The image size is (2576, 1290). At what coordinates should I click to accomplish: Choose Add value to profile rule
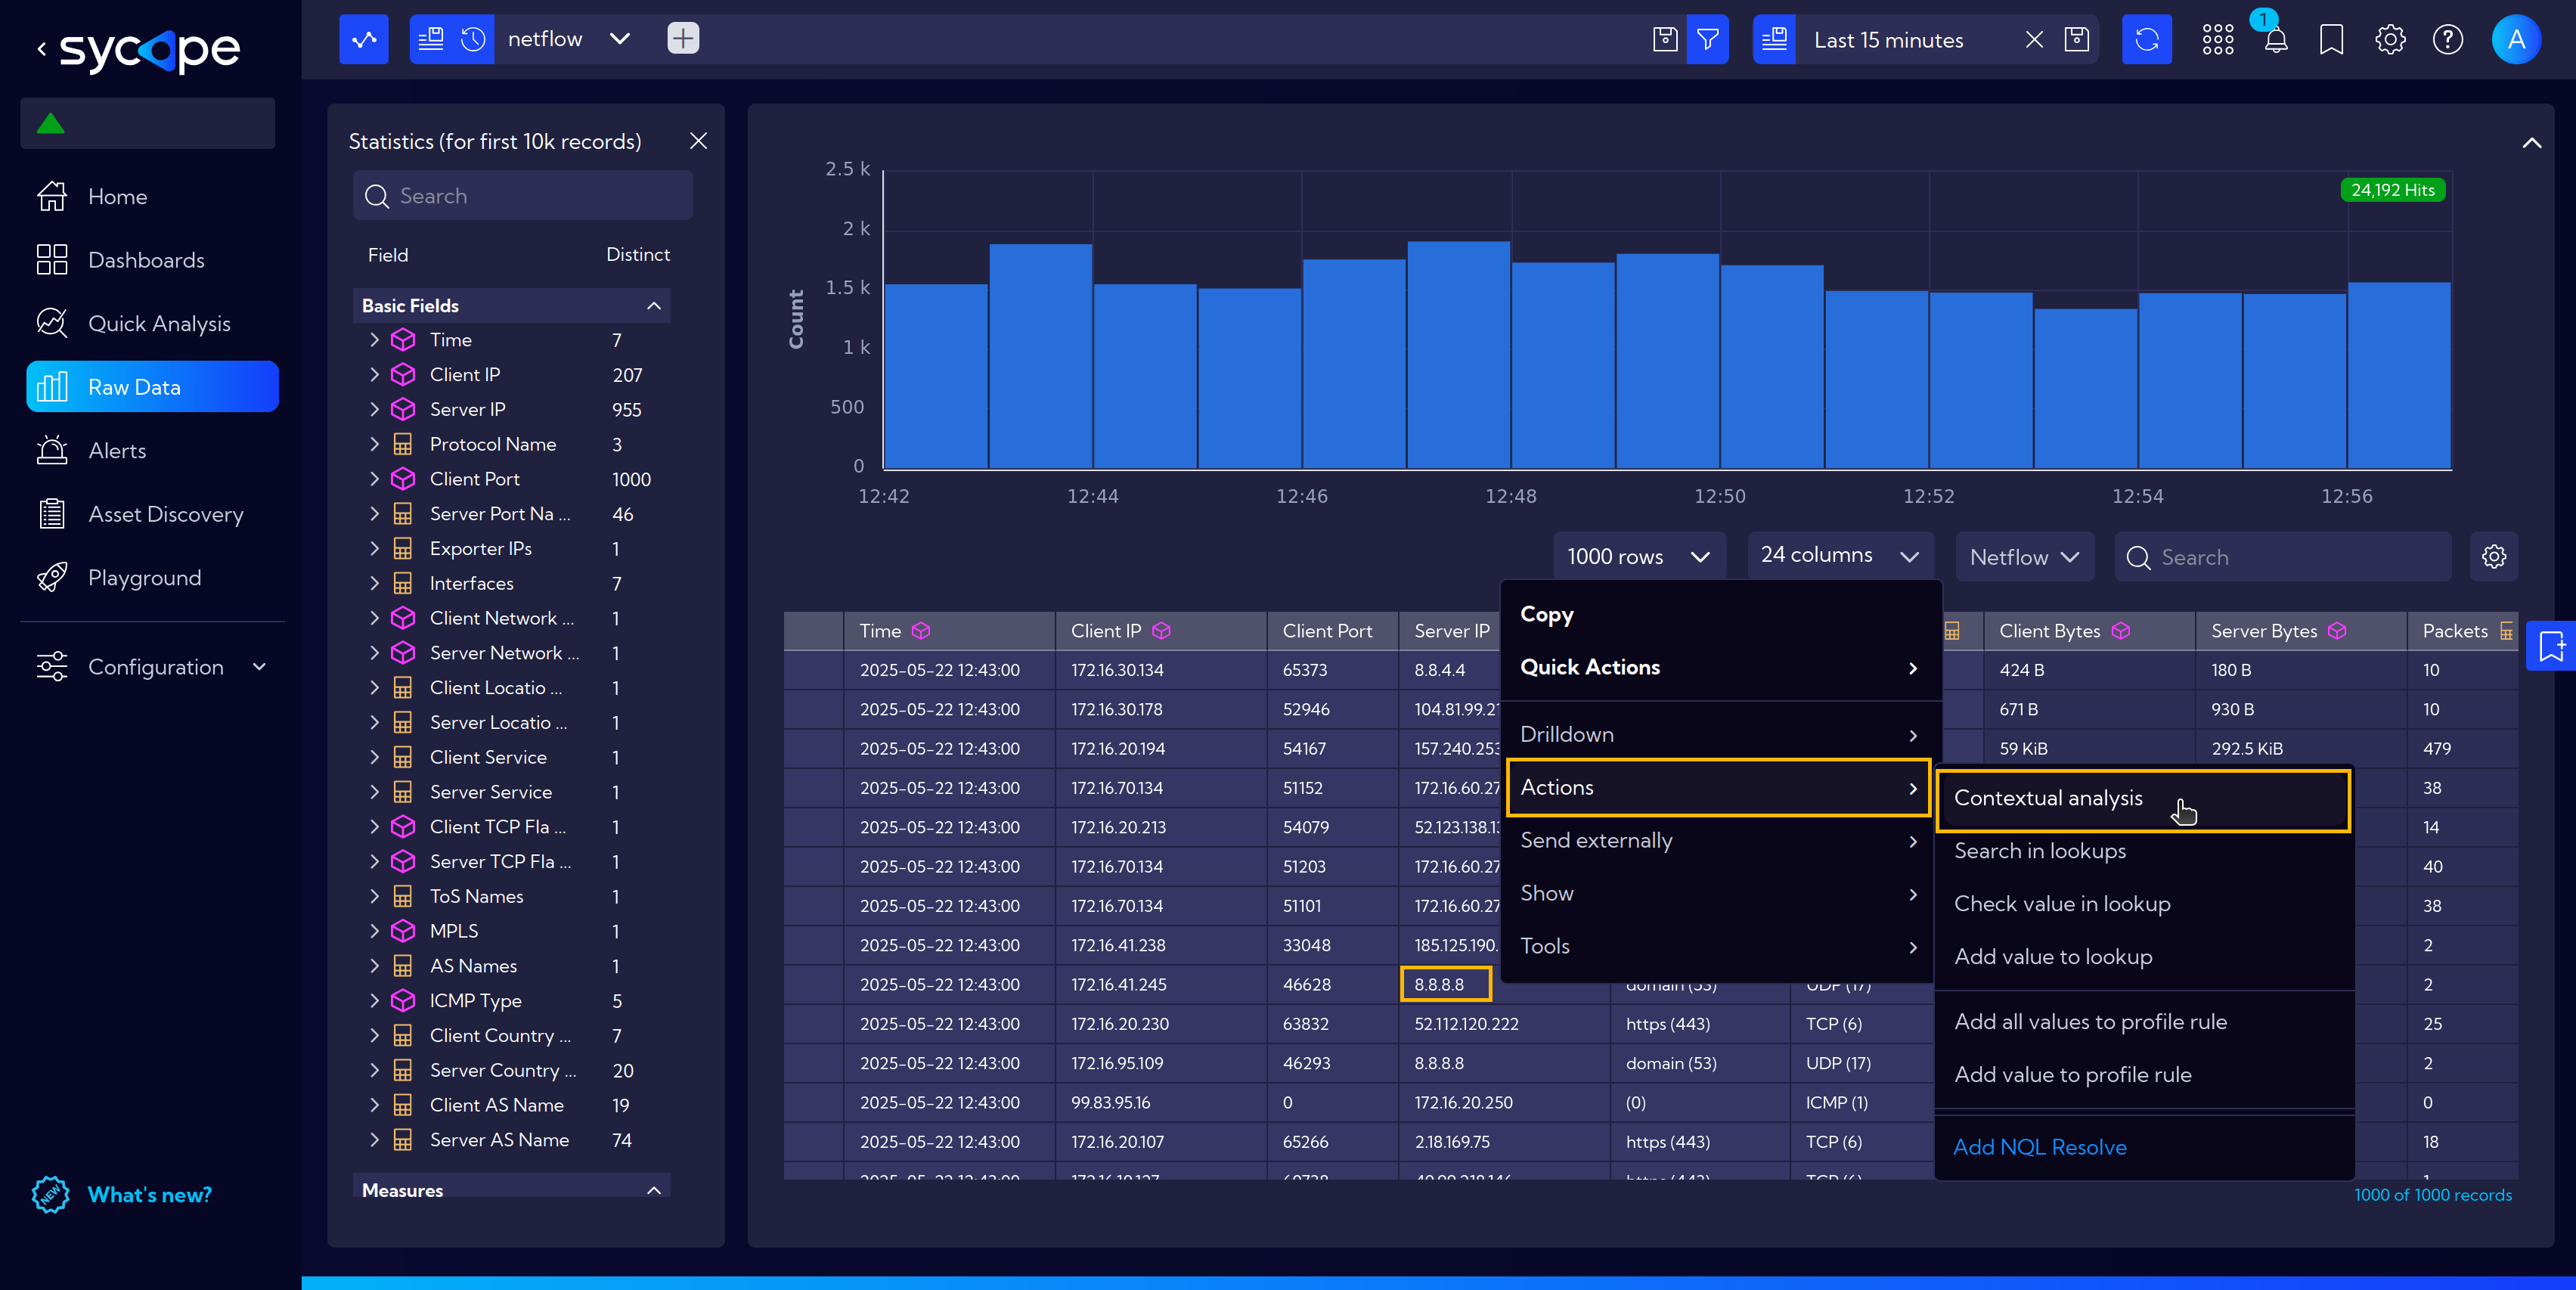[2144, 1075]
